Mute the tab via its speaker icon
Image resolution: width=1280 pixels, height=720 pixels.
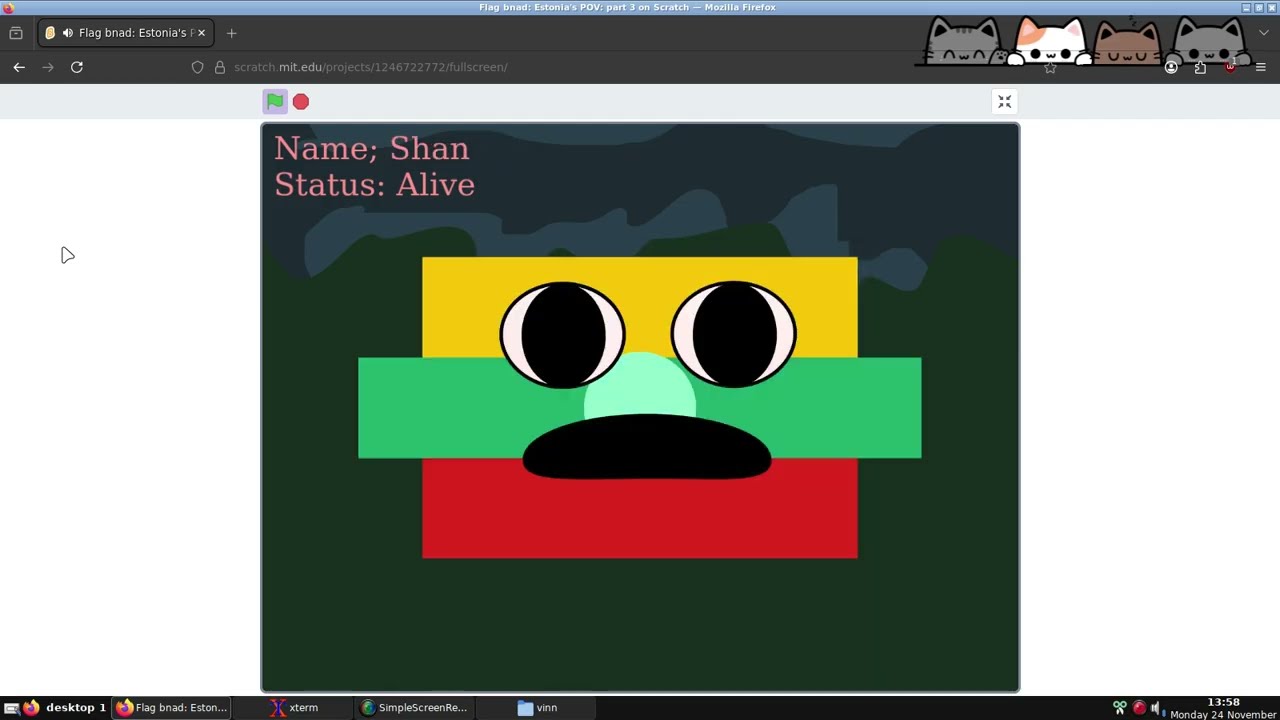(68, 33)
